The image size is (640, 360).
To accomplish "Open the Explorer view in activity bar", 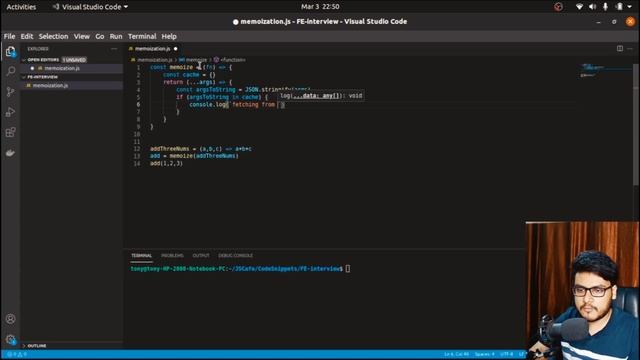I will tap(11, 51).
